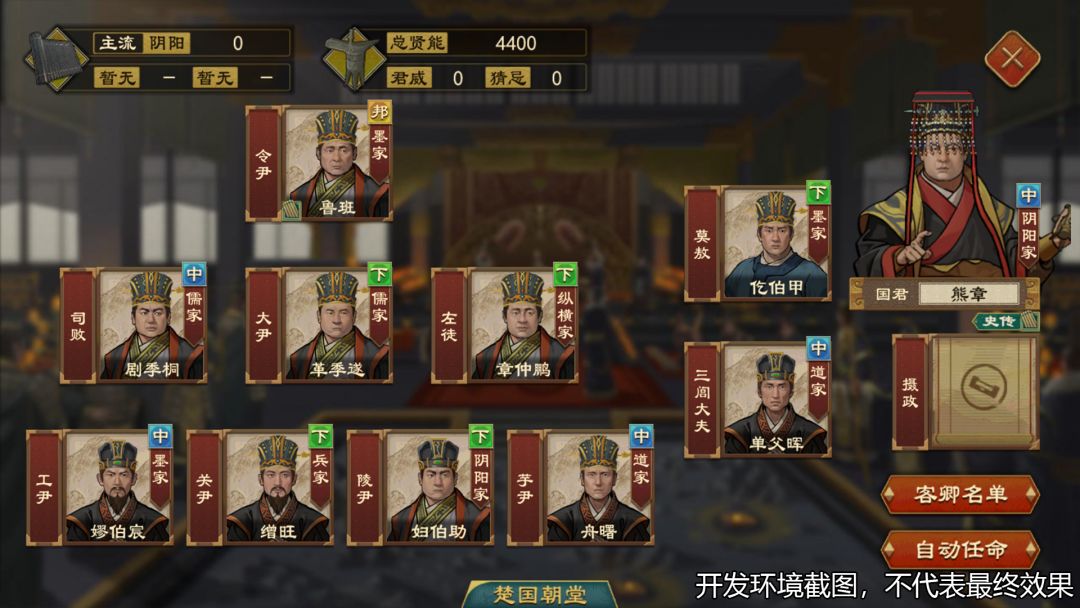The image size is (1080, 608).
Task: Click the 中 rank badge on 剧季桐
Action: click(x=194, y=274)
